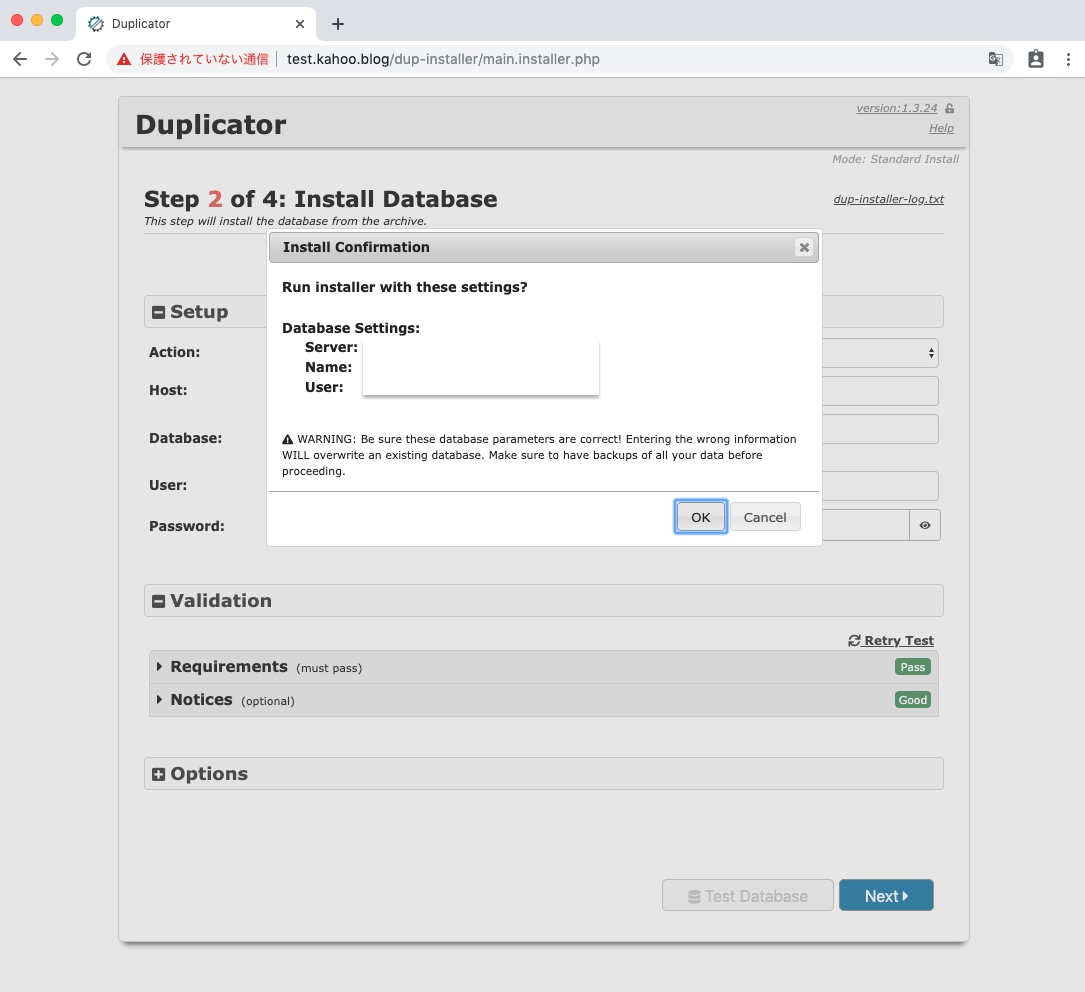Toggle password visibility eye icon

click(x=925, y=525)
